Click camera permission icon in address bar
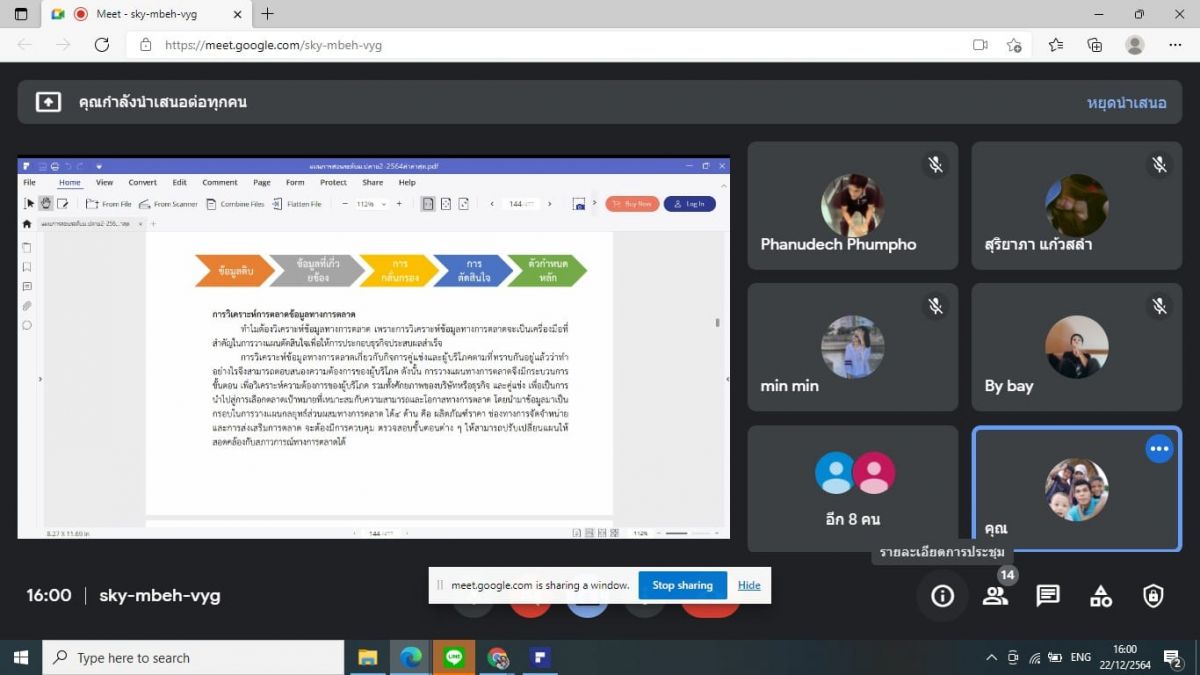The height and width of the screenshot is (675, 1200). click(x=980, y=45)
